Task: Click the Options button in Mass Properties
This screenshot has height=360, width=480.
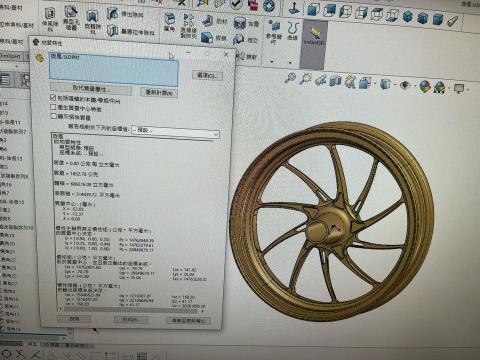Action: click(x=207, y=75)
